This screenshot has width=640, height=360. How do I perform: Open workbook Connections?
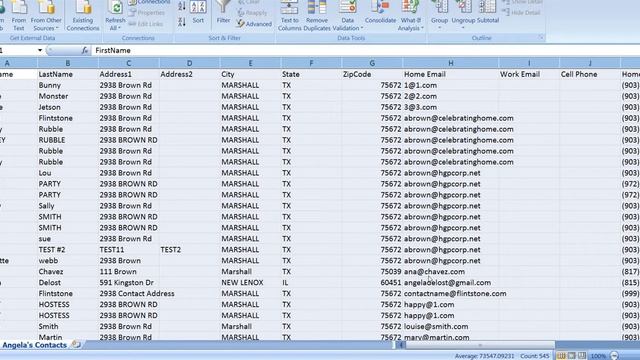coord(149,2)
